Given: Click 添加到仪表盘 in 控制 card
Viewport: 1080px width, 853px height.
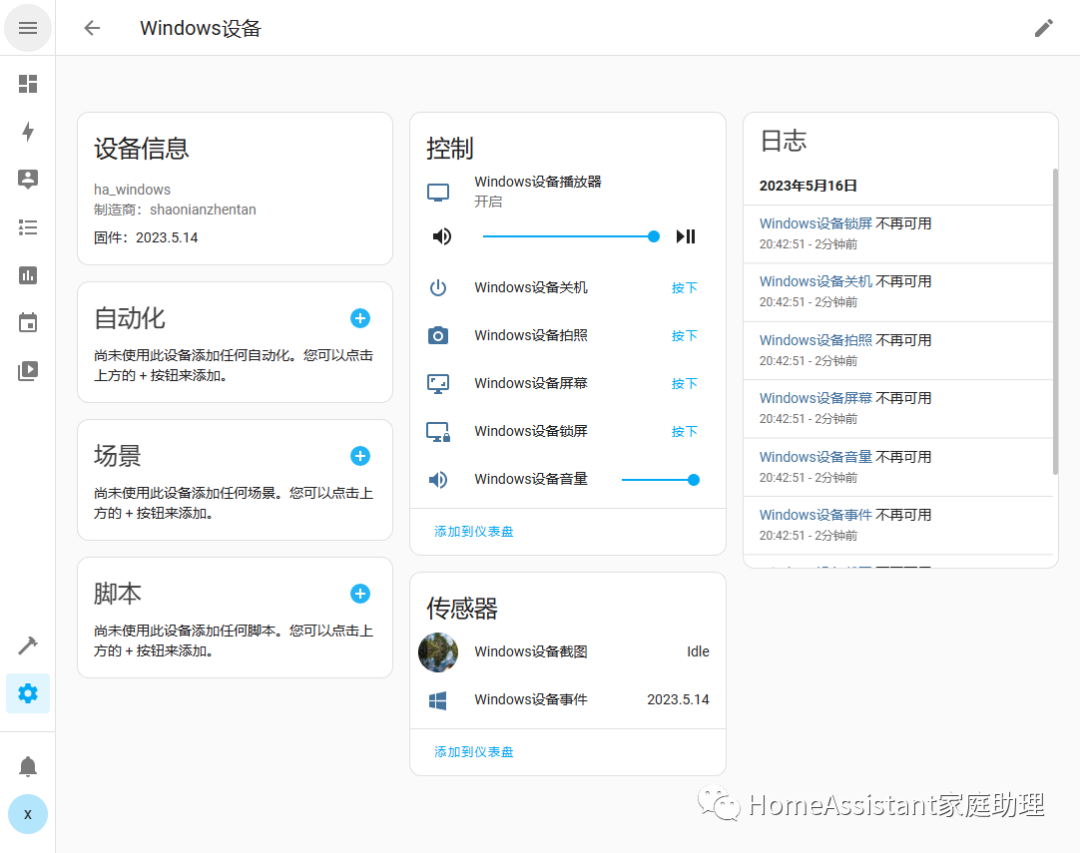Looking at the screenshot, I should click(474, 531).
